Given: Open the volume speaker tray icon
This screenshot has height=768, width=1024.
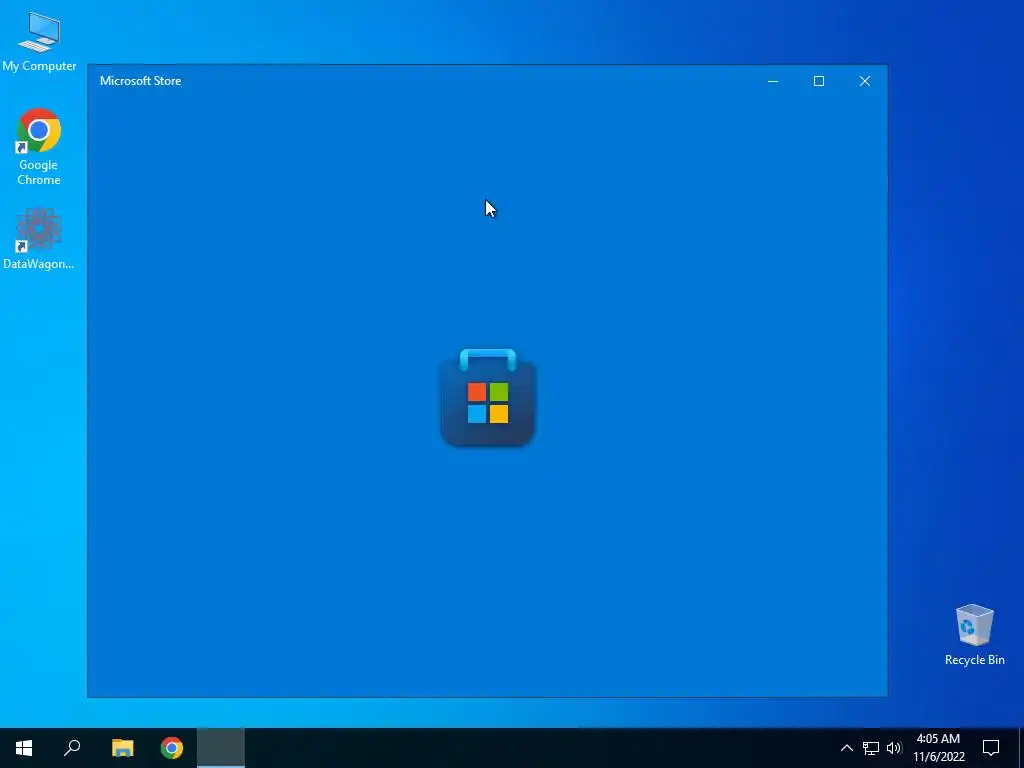Looking at the screenshot, I should pos(894,748).
